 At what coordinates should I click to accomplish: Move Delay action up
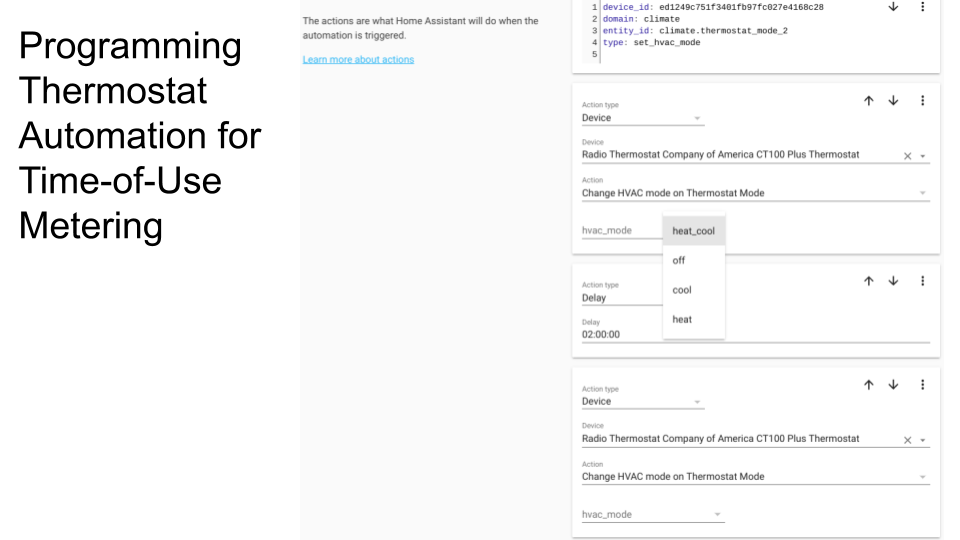869,281
